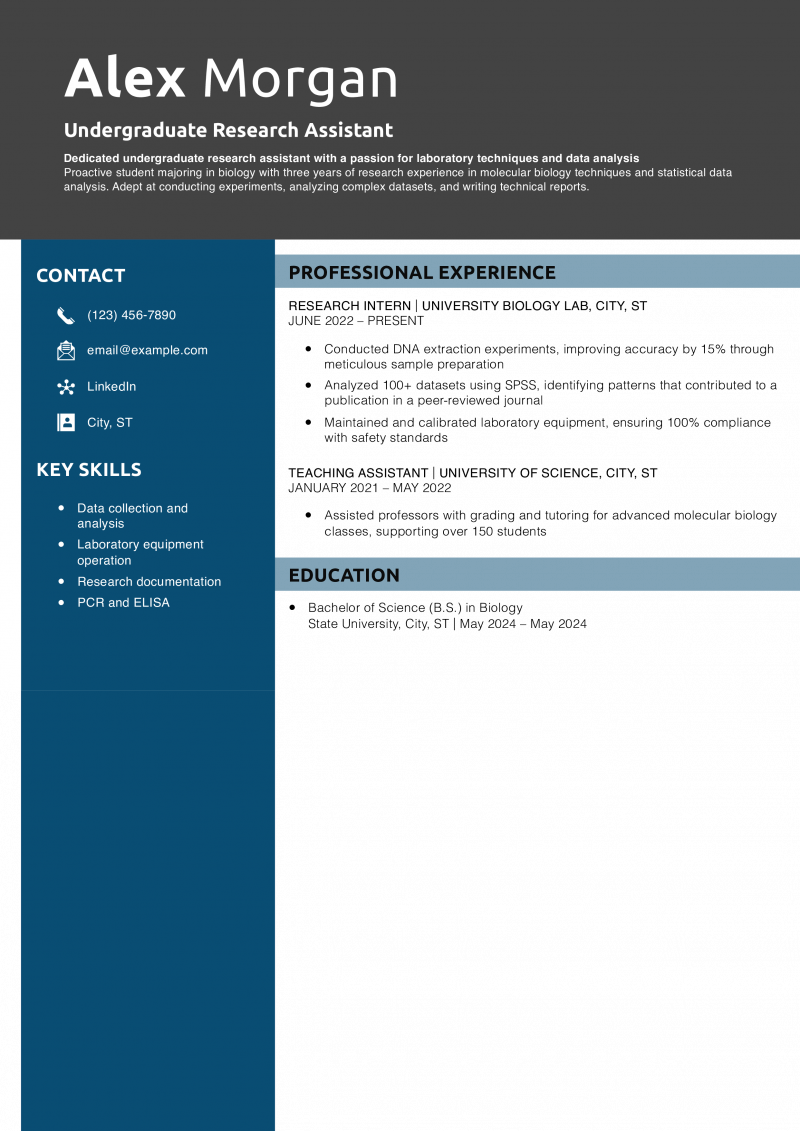Select the KEY SKILLS section heading
The width and height of the screenshot is (800, 1131).
pyautogui.click(x=89, y=470)
